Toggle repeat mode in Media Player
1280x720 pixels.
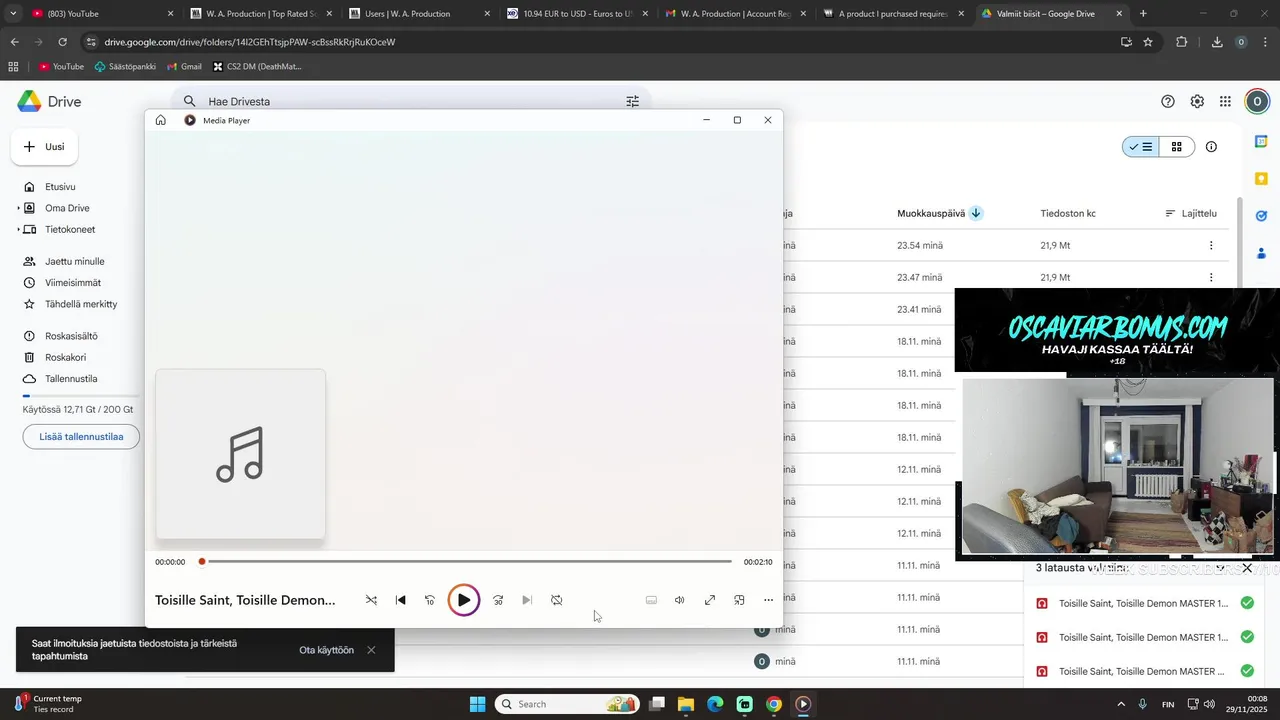(557, 600)
